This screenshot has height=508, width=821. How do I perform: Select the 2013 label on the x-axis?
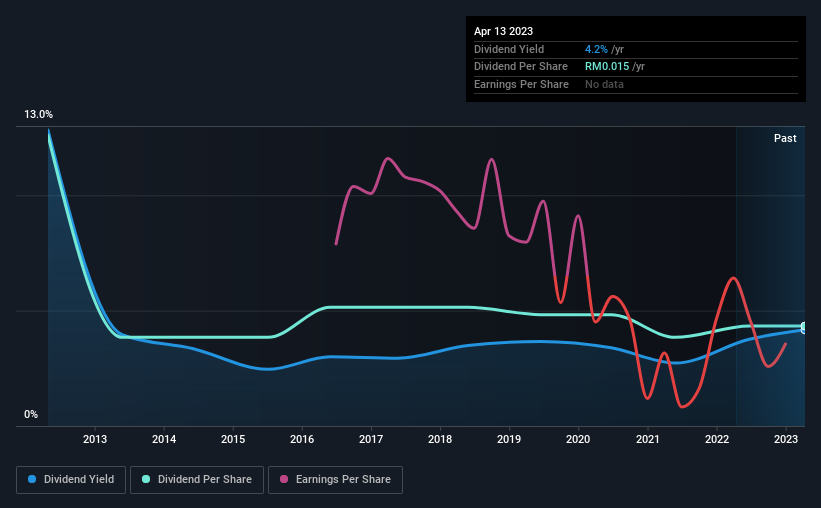pyautogui.click(x=95, y=439)
